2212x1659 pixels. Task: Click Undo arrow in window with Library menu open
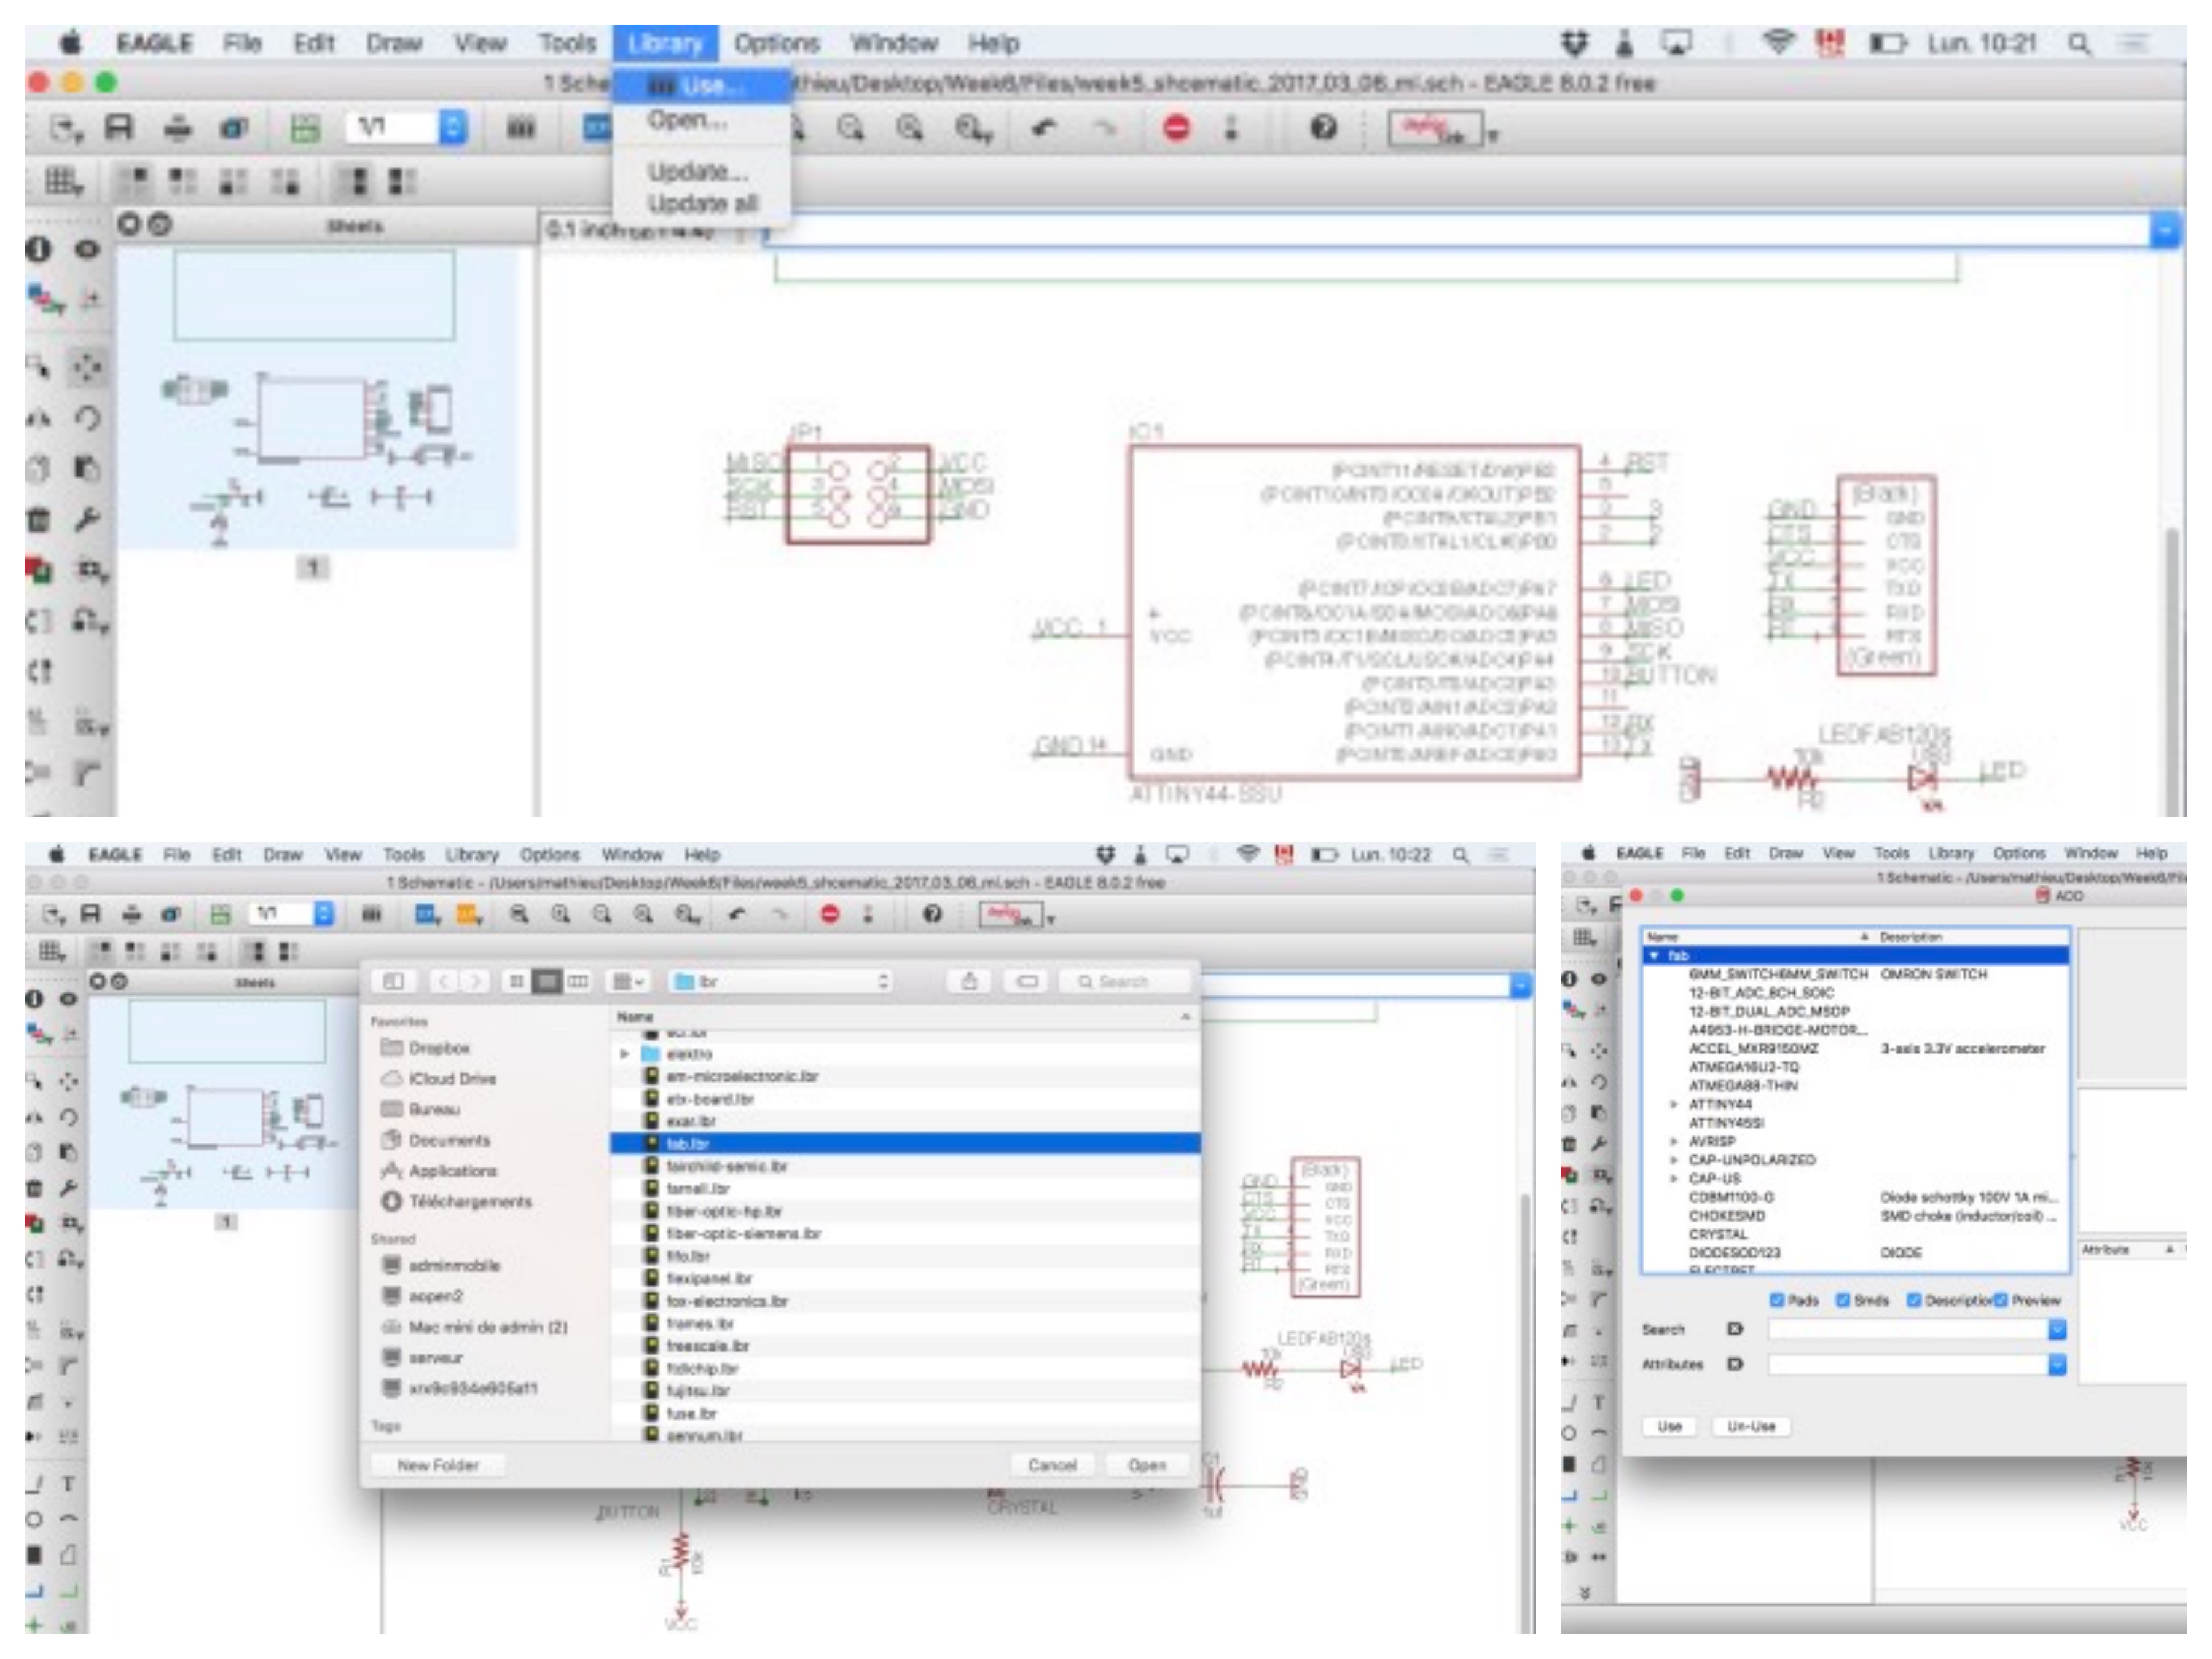[1044, 128]
